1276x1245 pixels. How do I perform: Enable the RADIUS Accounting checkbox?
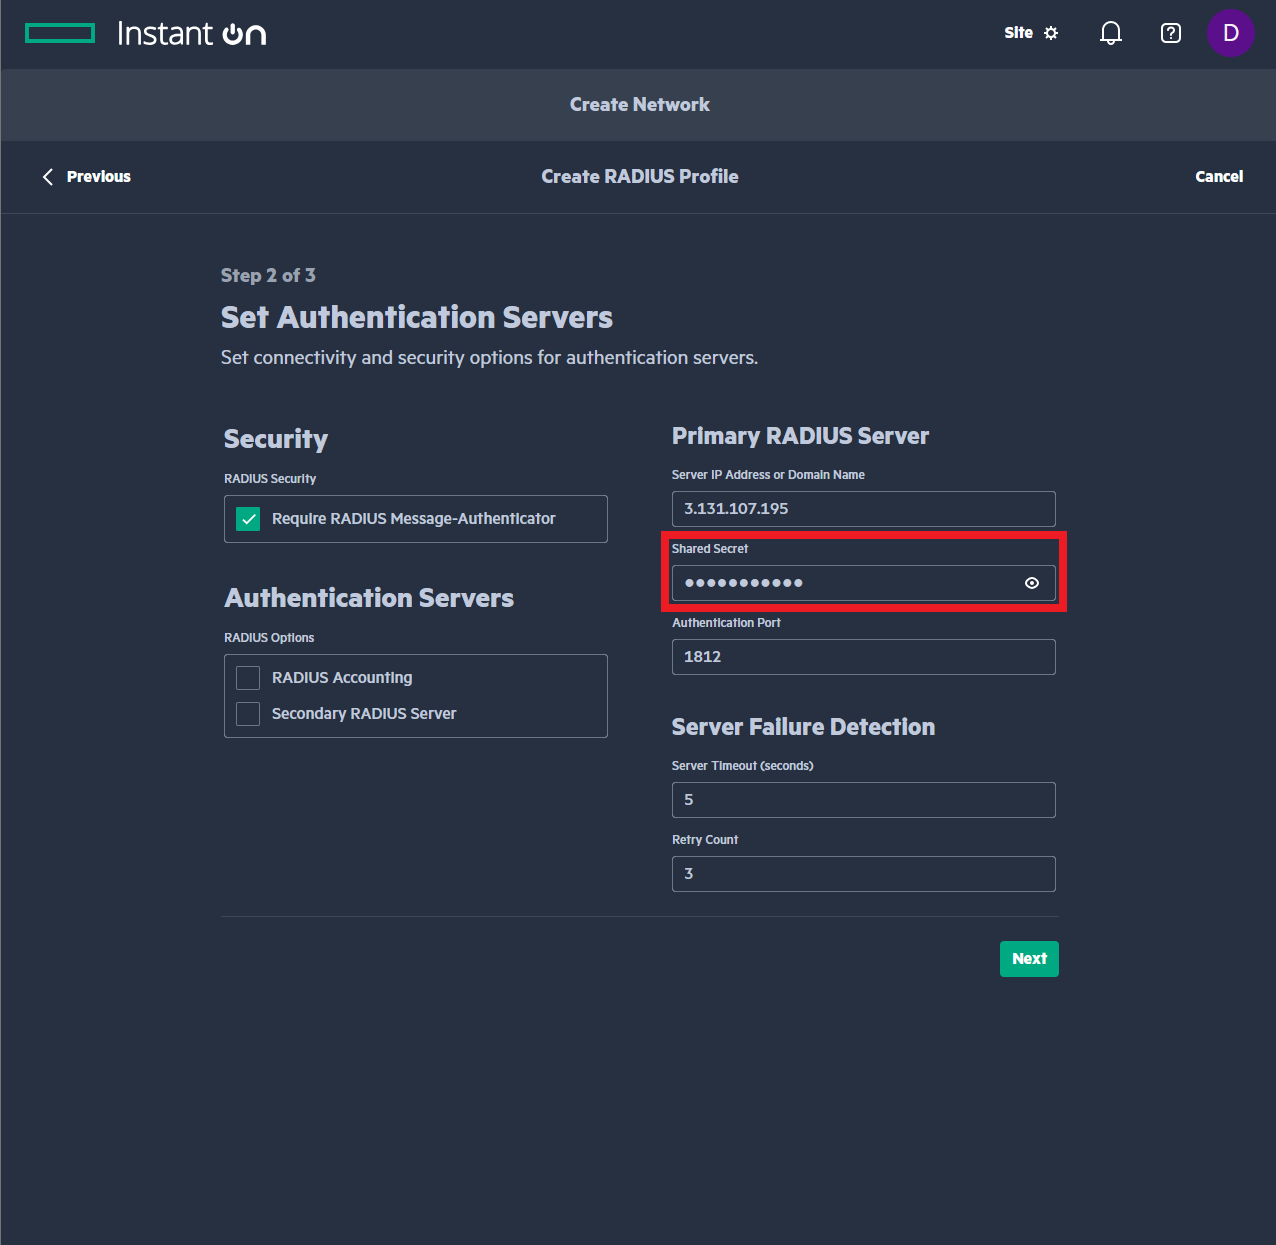pyautogui.click(x=248, y=678)
